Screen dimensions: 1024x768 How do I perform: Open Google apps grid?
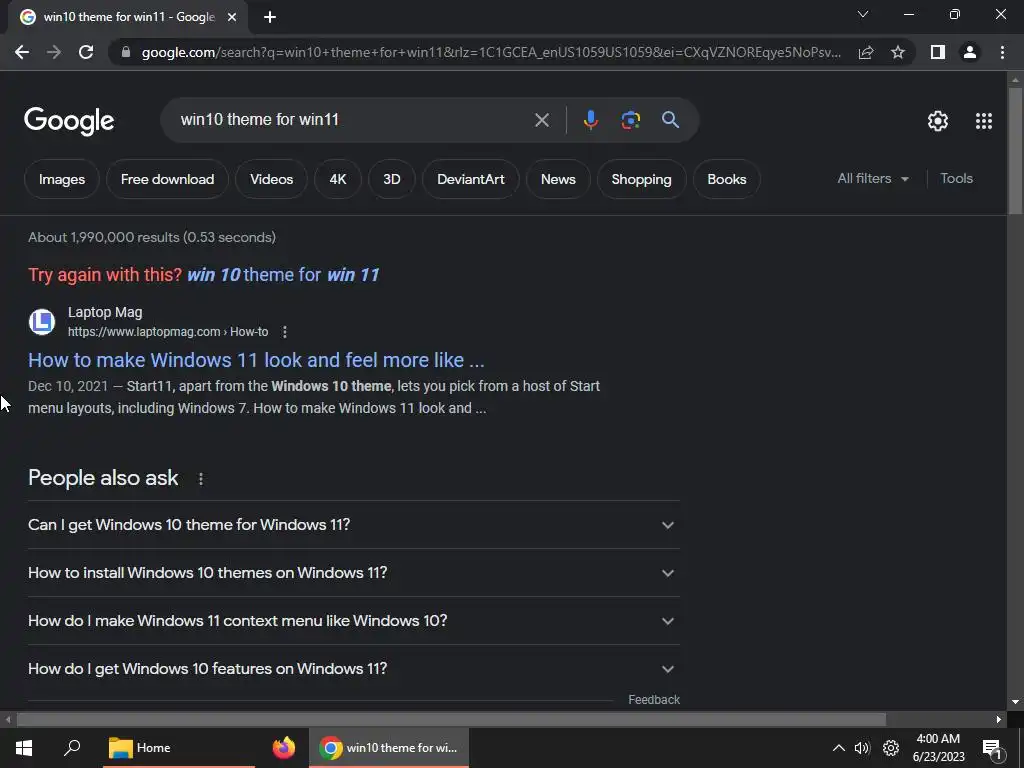click(x=984, y=121)
